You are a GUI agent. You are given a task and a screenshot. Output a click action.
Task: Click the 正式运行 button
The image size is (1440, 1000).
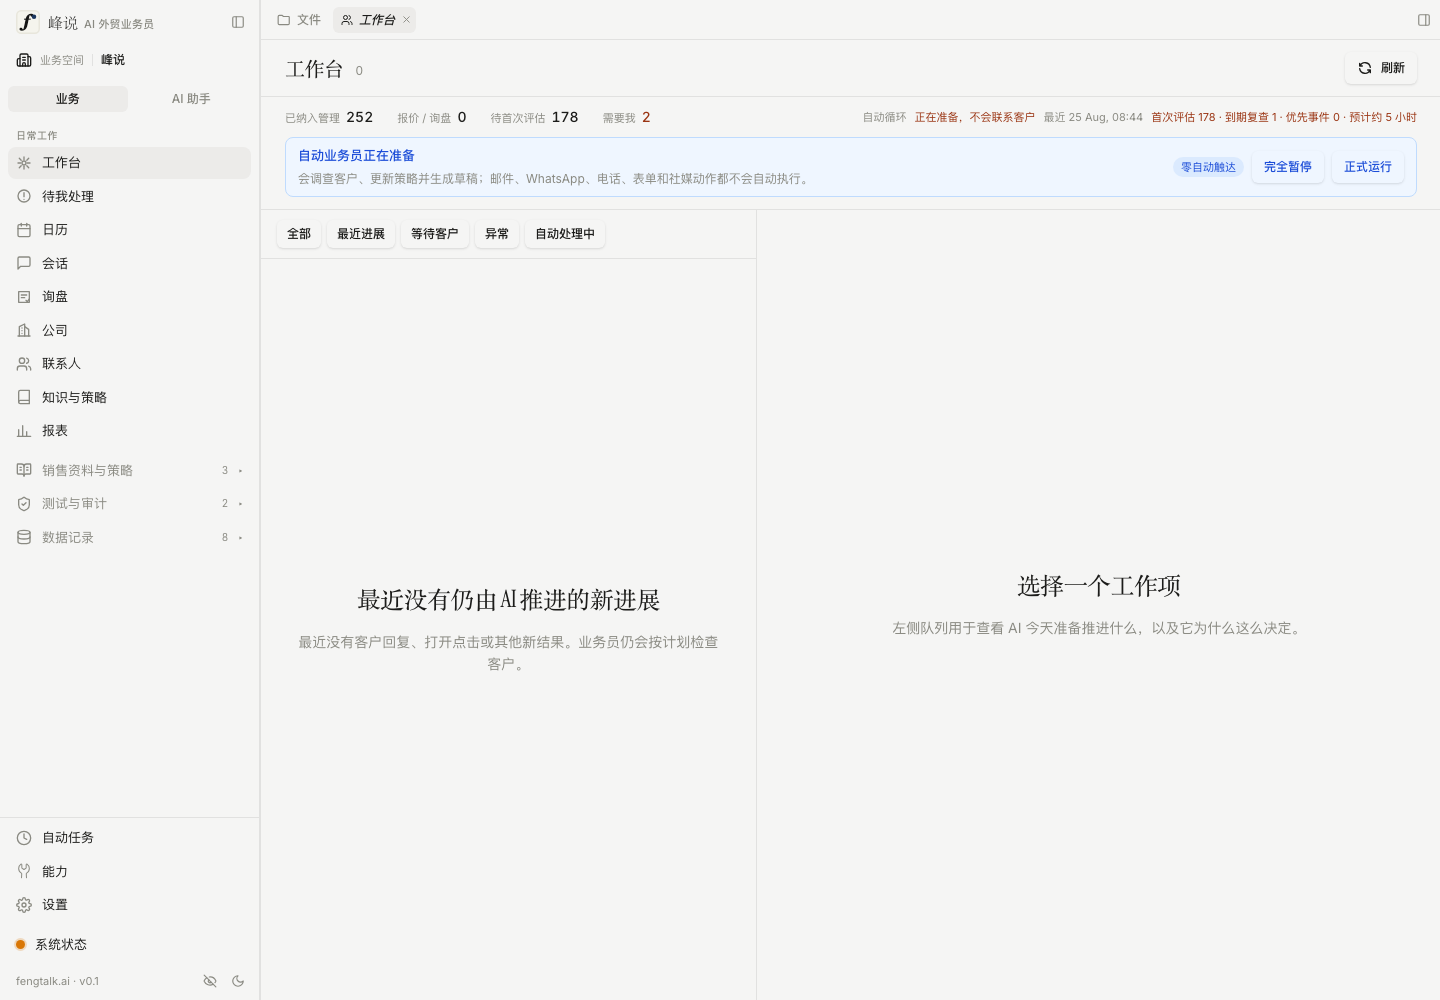pyautogui.click(x=1368, y=167)
